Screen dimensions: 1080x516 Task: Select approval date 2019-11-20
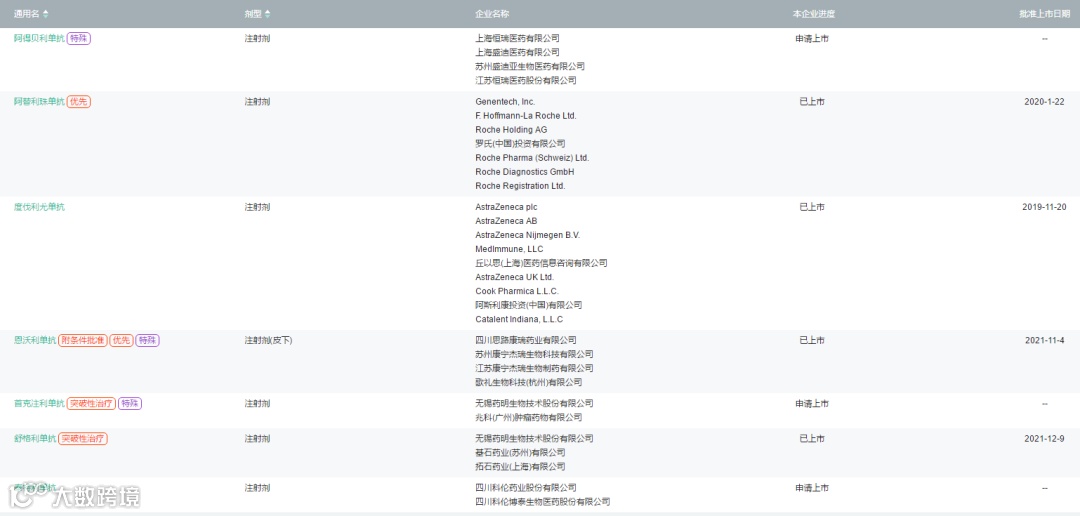point(1044,207)
